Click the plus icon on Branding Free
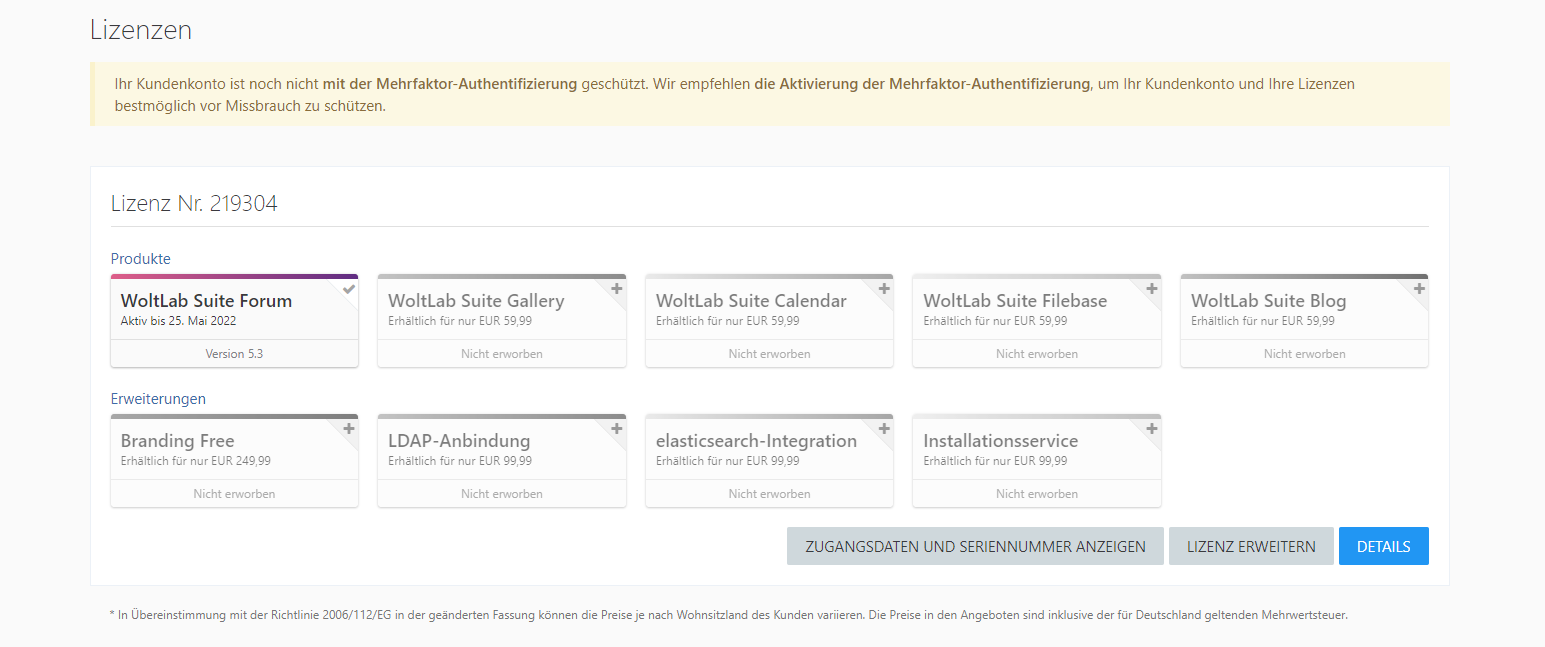The height and width of the screenshot is (647, 1545). click(349, 429)
